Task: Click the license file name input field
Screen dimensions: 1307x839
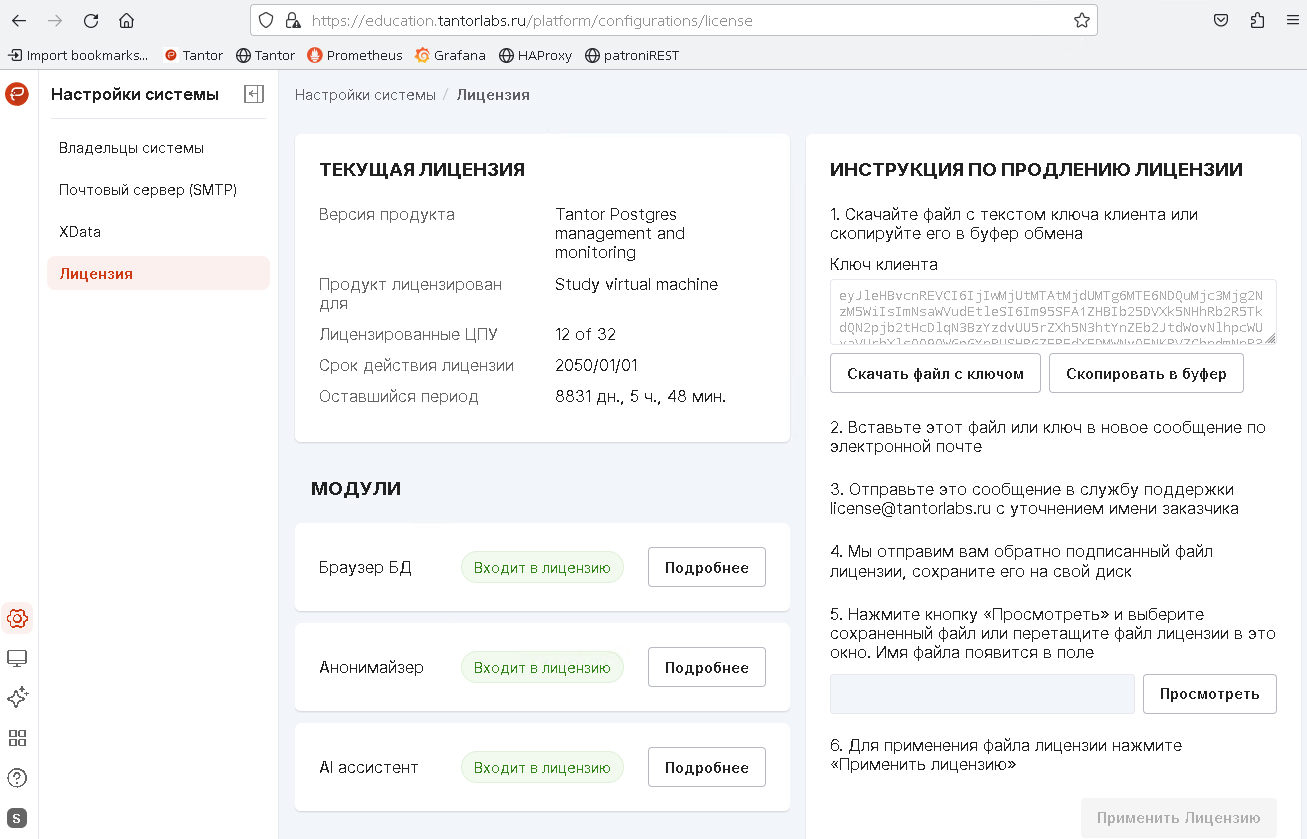Action: pyautogui.click(x=981, y=694)
